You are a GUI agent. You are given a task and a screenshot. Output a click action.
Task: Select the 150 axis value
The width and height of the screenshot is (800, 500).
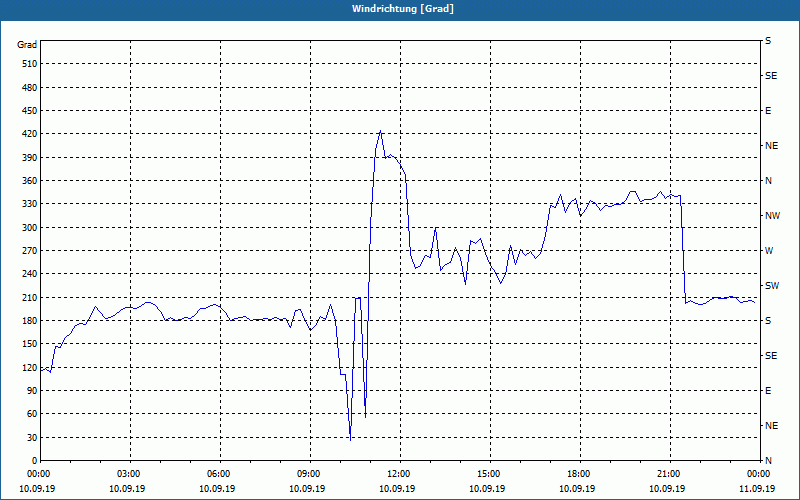coord(30,344)
